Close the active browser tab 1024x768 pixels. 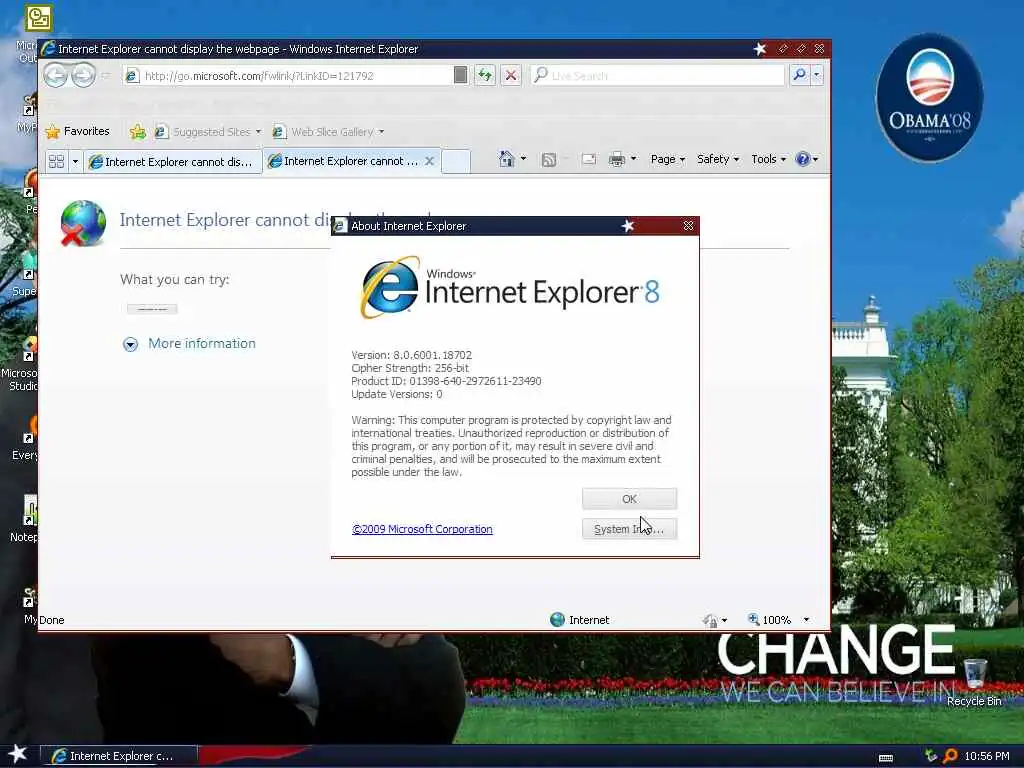point(430,161)
